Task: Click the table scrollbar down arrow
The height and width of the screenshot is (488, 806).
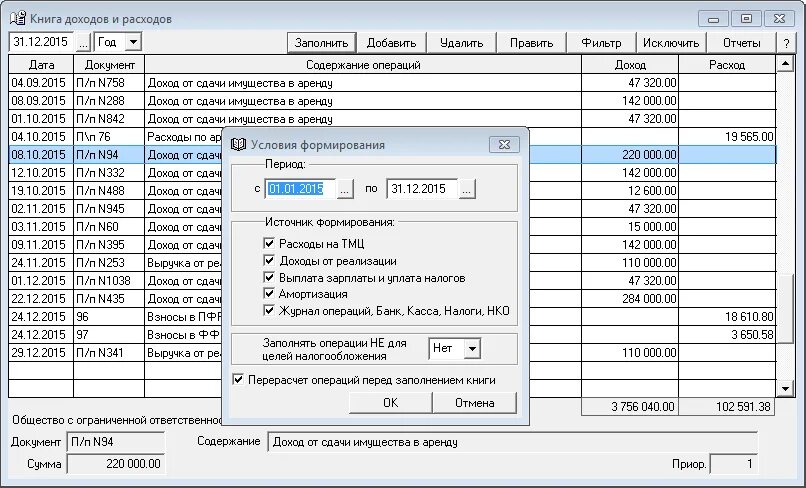Action: coord(785,388)
